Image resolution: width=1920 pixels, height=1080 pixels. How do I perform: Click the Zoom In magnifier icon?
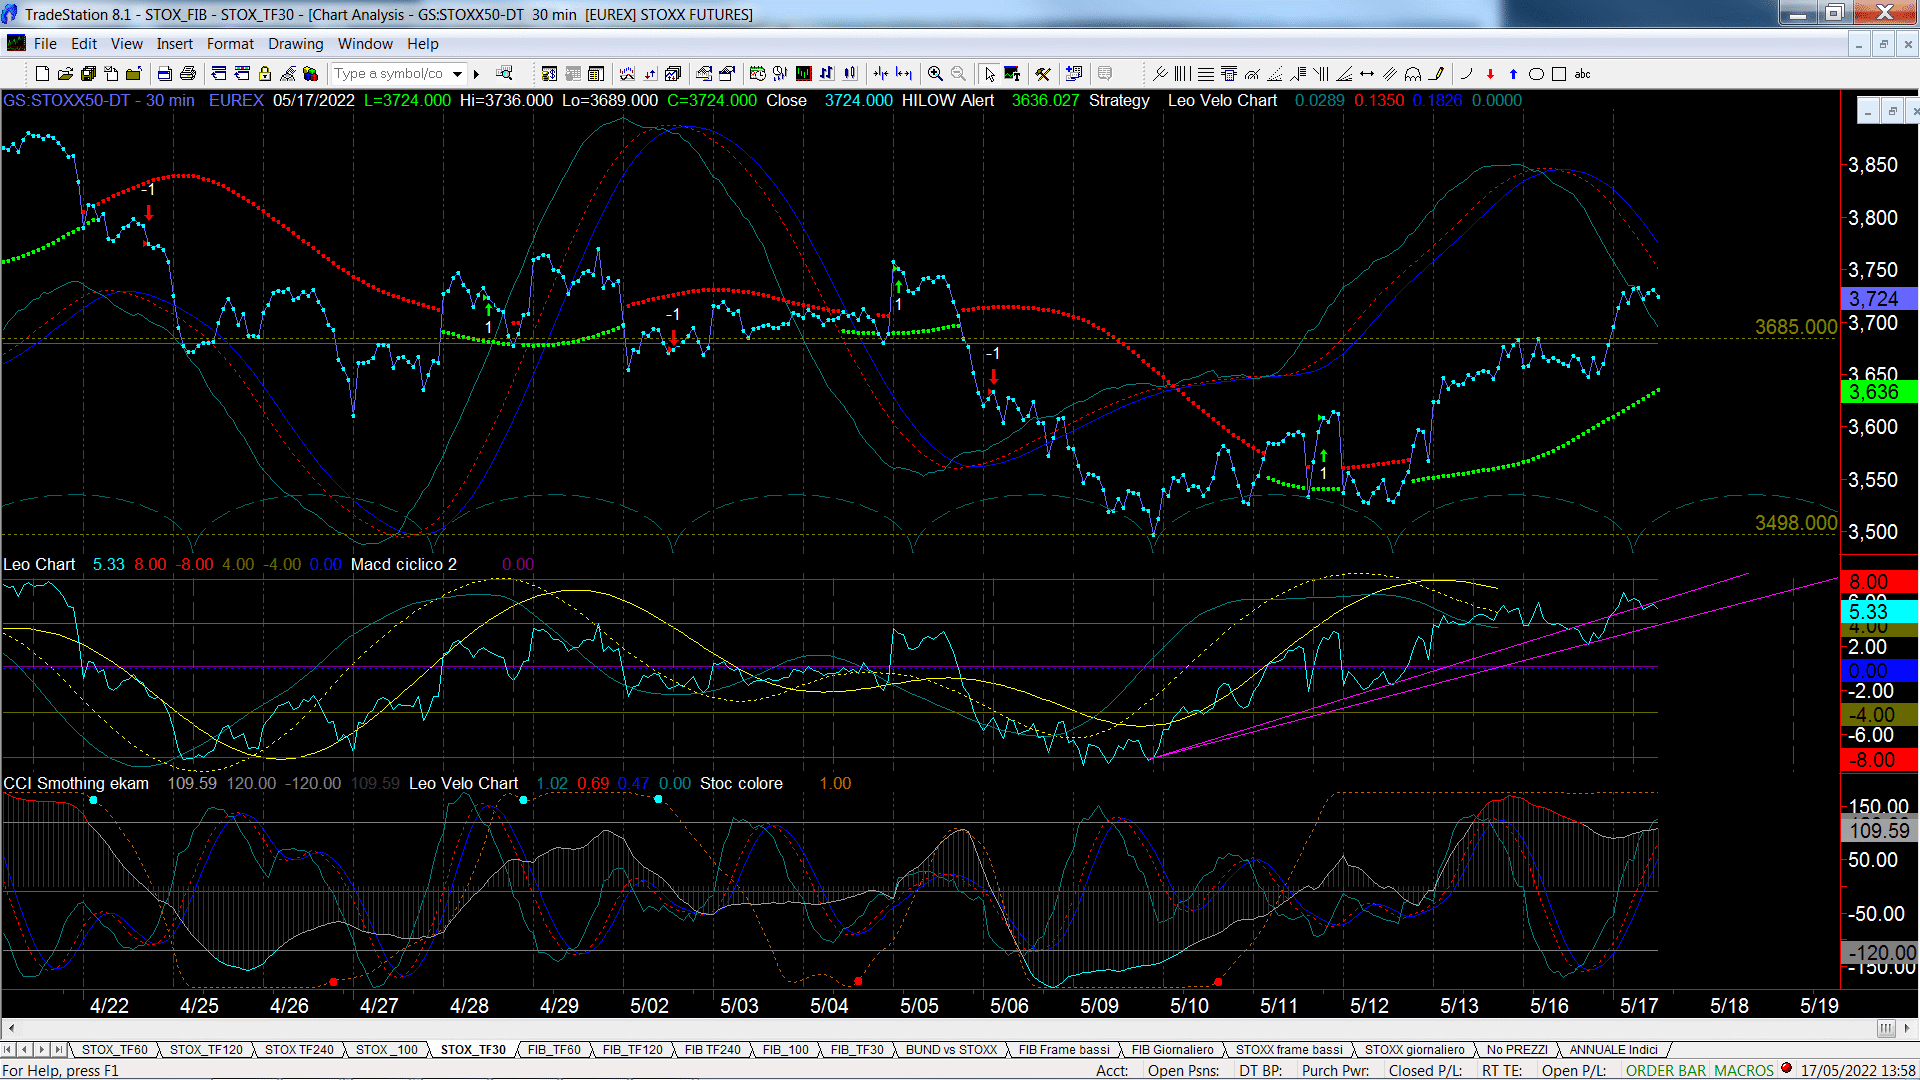[935, 74]
